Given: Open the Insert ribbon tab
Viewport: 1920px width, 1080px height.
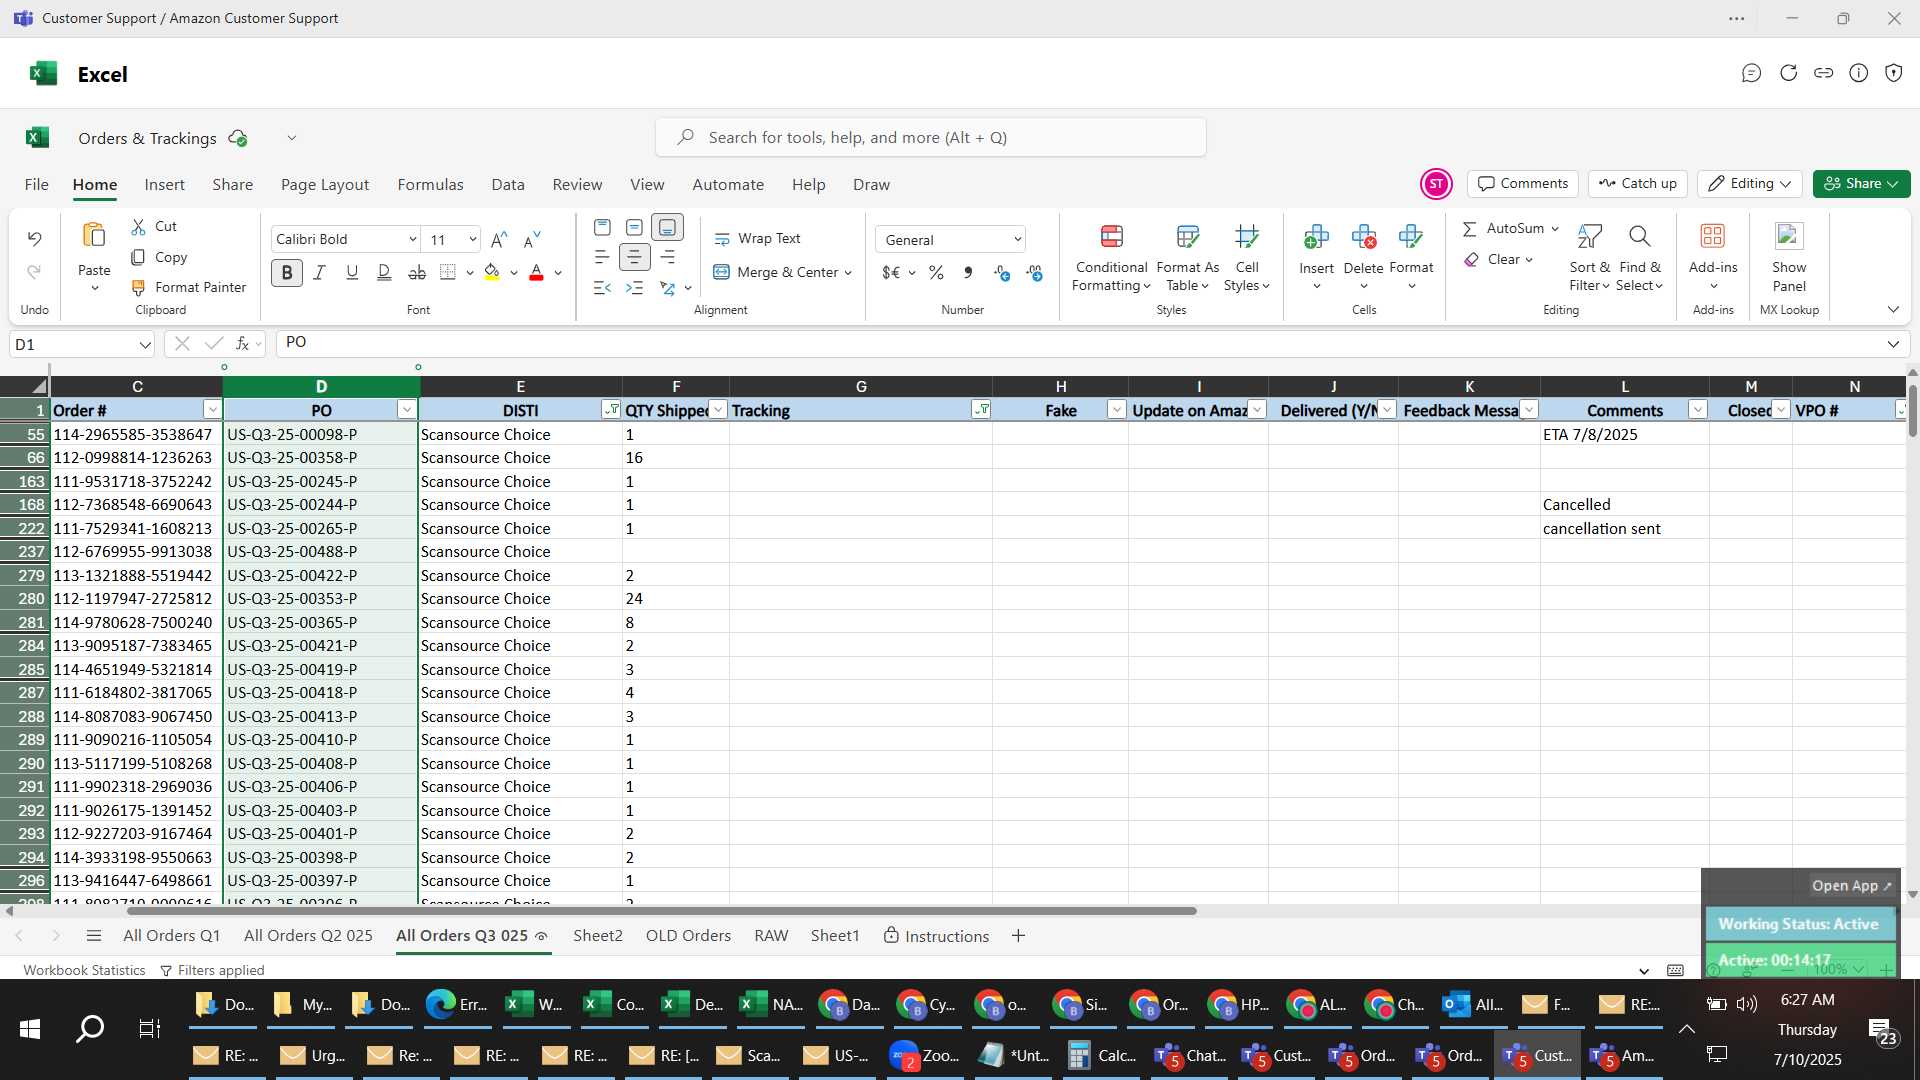Looking at the screenshot, I should [164, 185].
